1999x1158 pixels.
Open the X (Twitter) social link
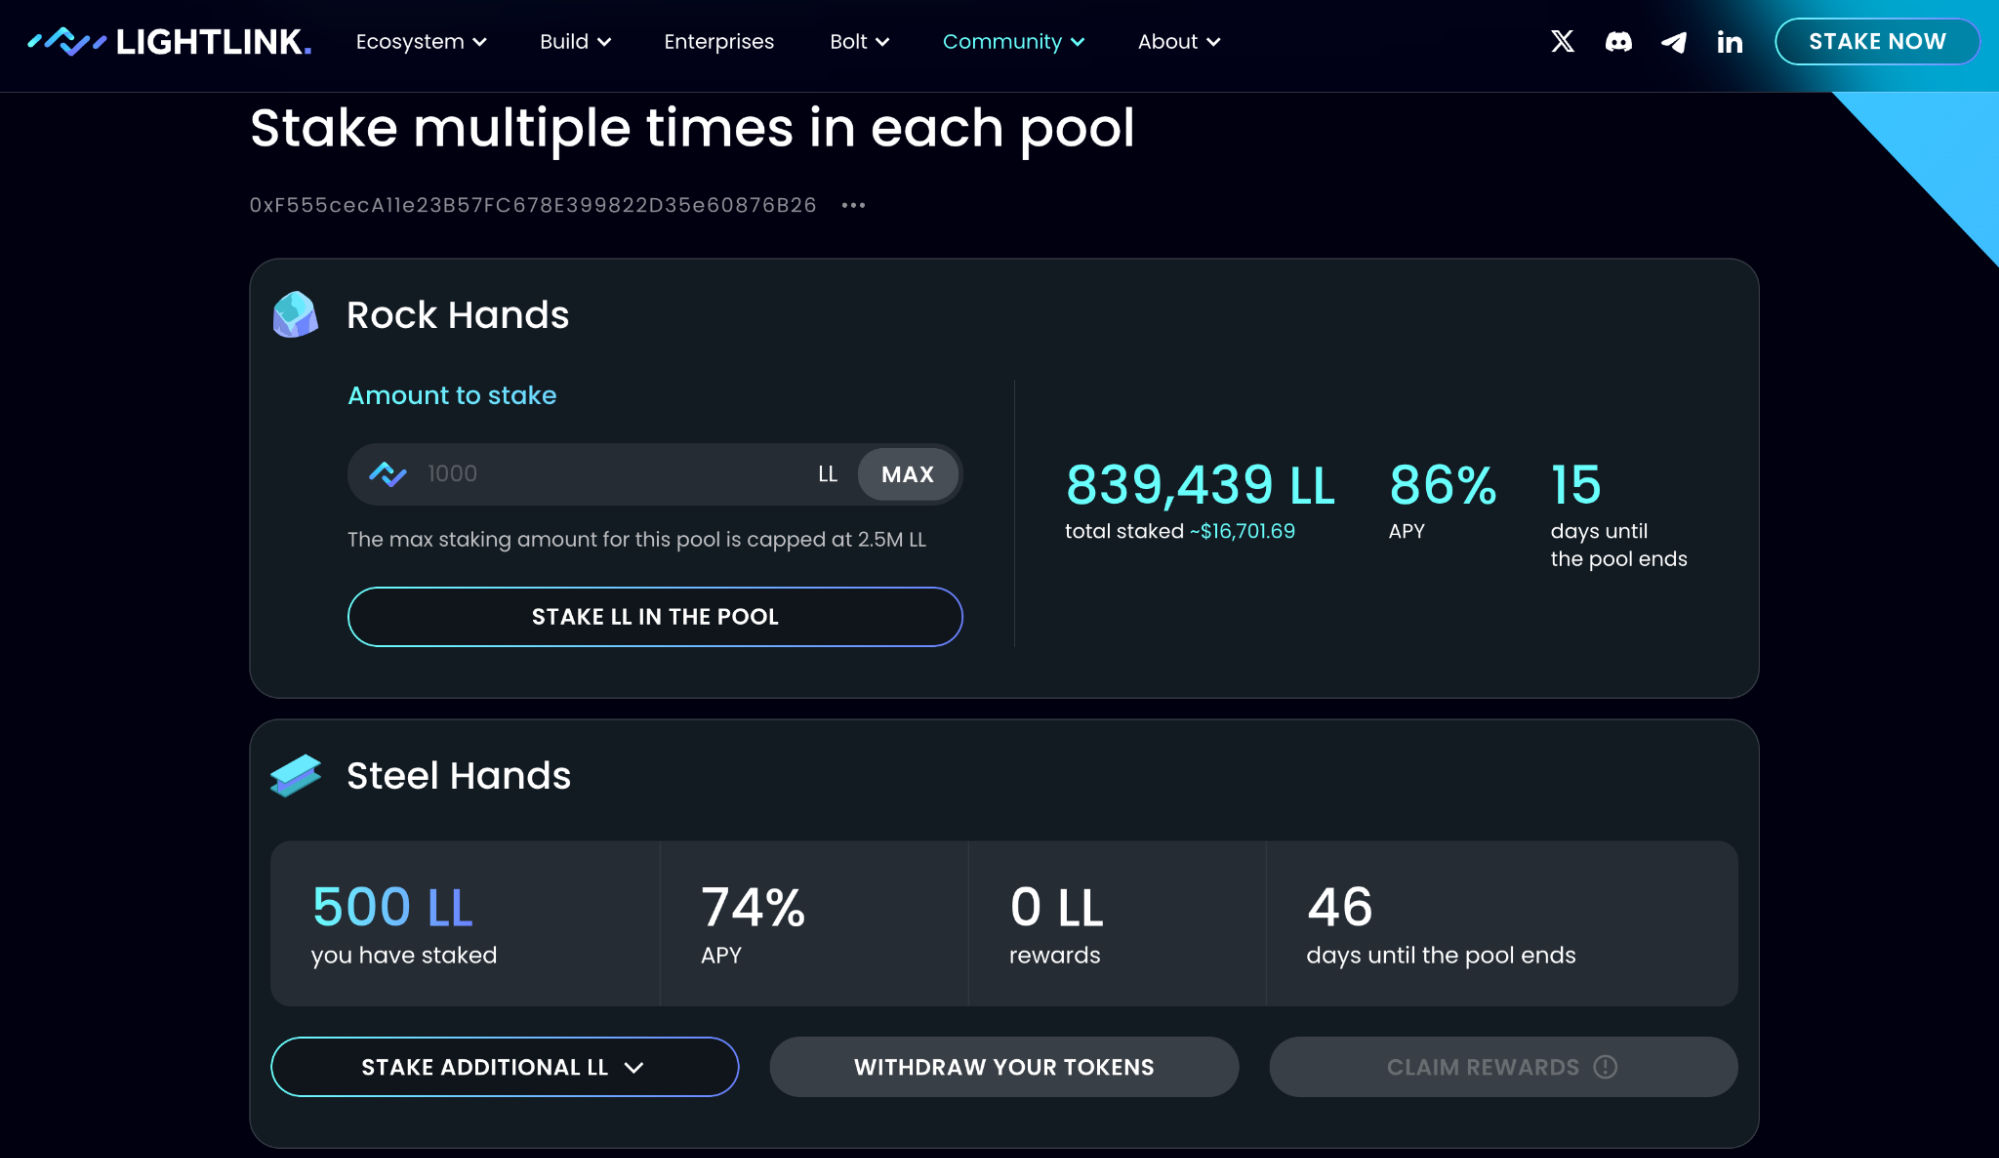[x=1562, y=42]
